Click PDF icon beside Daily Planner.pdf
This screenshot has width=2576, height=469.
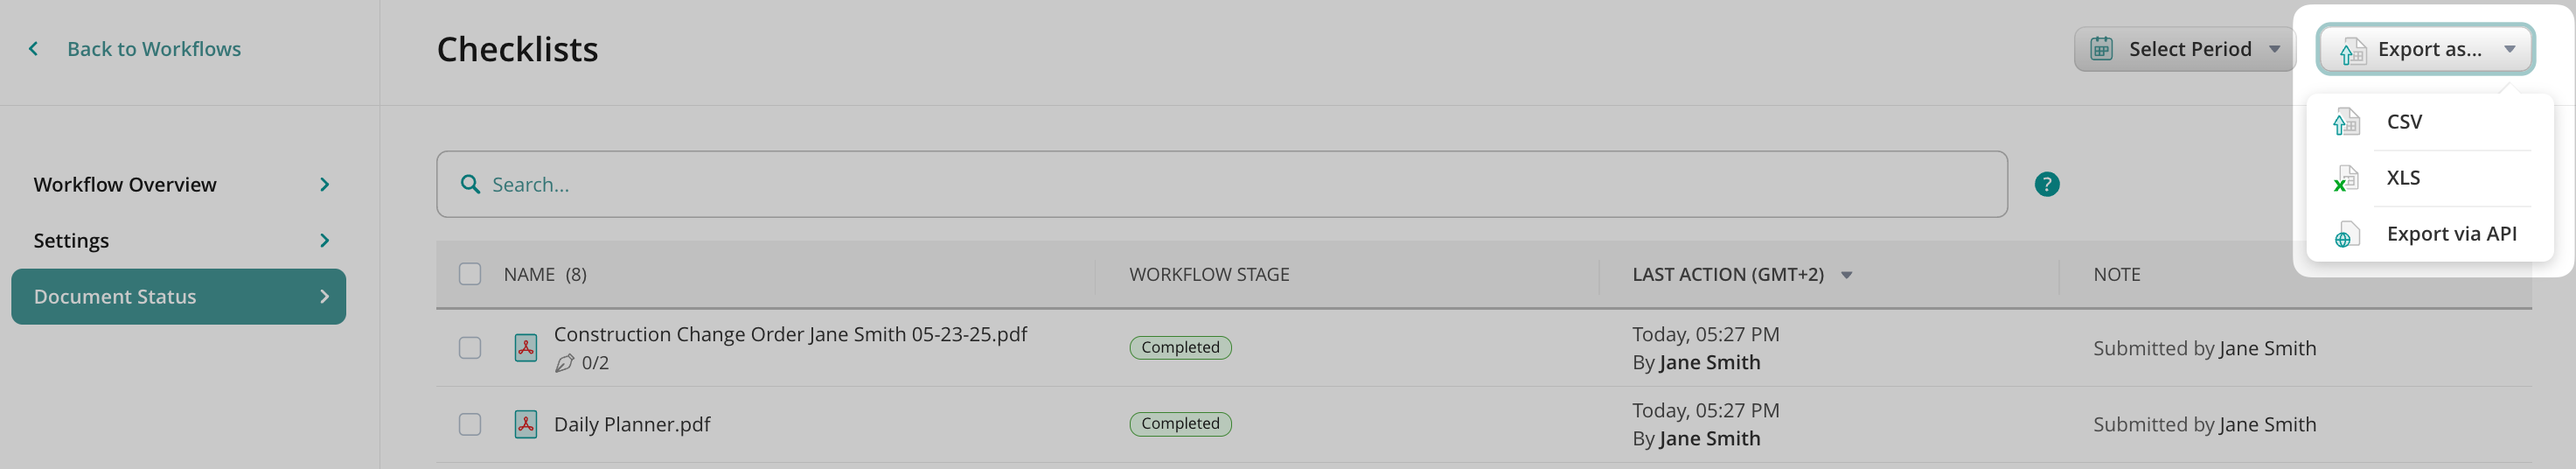(525, 424)
